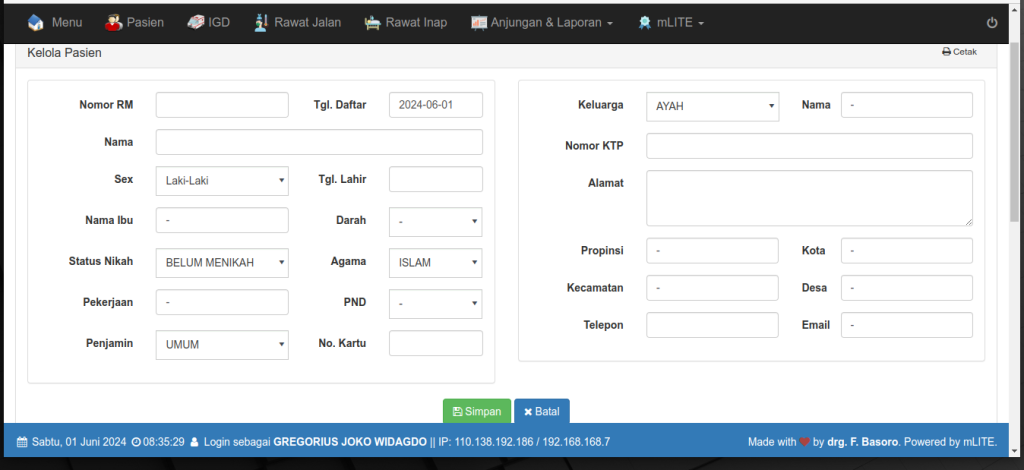Click the Batal cancel button

(541, 411)
